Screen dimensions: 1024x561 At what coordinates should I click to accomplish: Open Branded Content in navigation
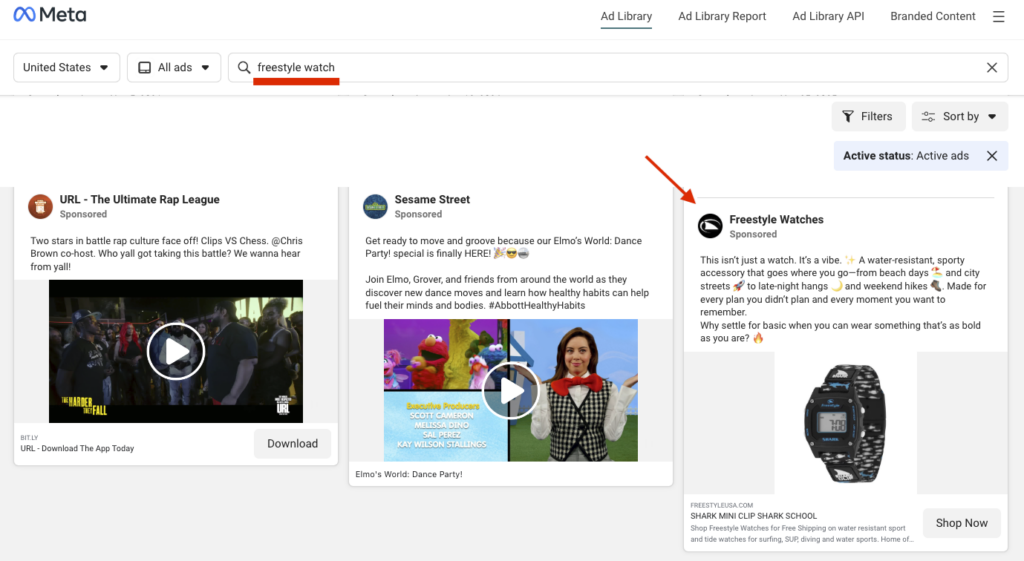point(933,16)
